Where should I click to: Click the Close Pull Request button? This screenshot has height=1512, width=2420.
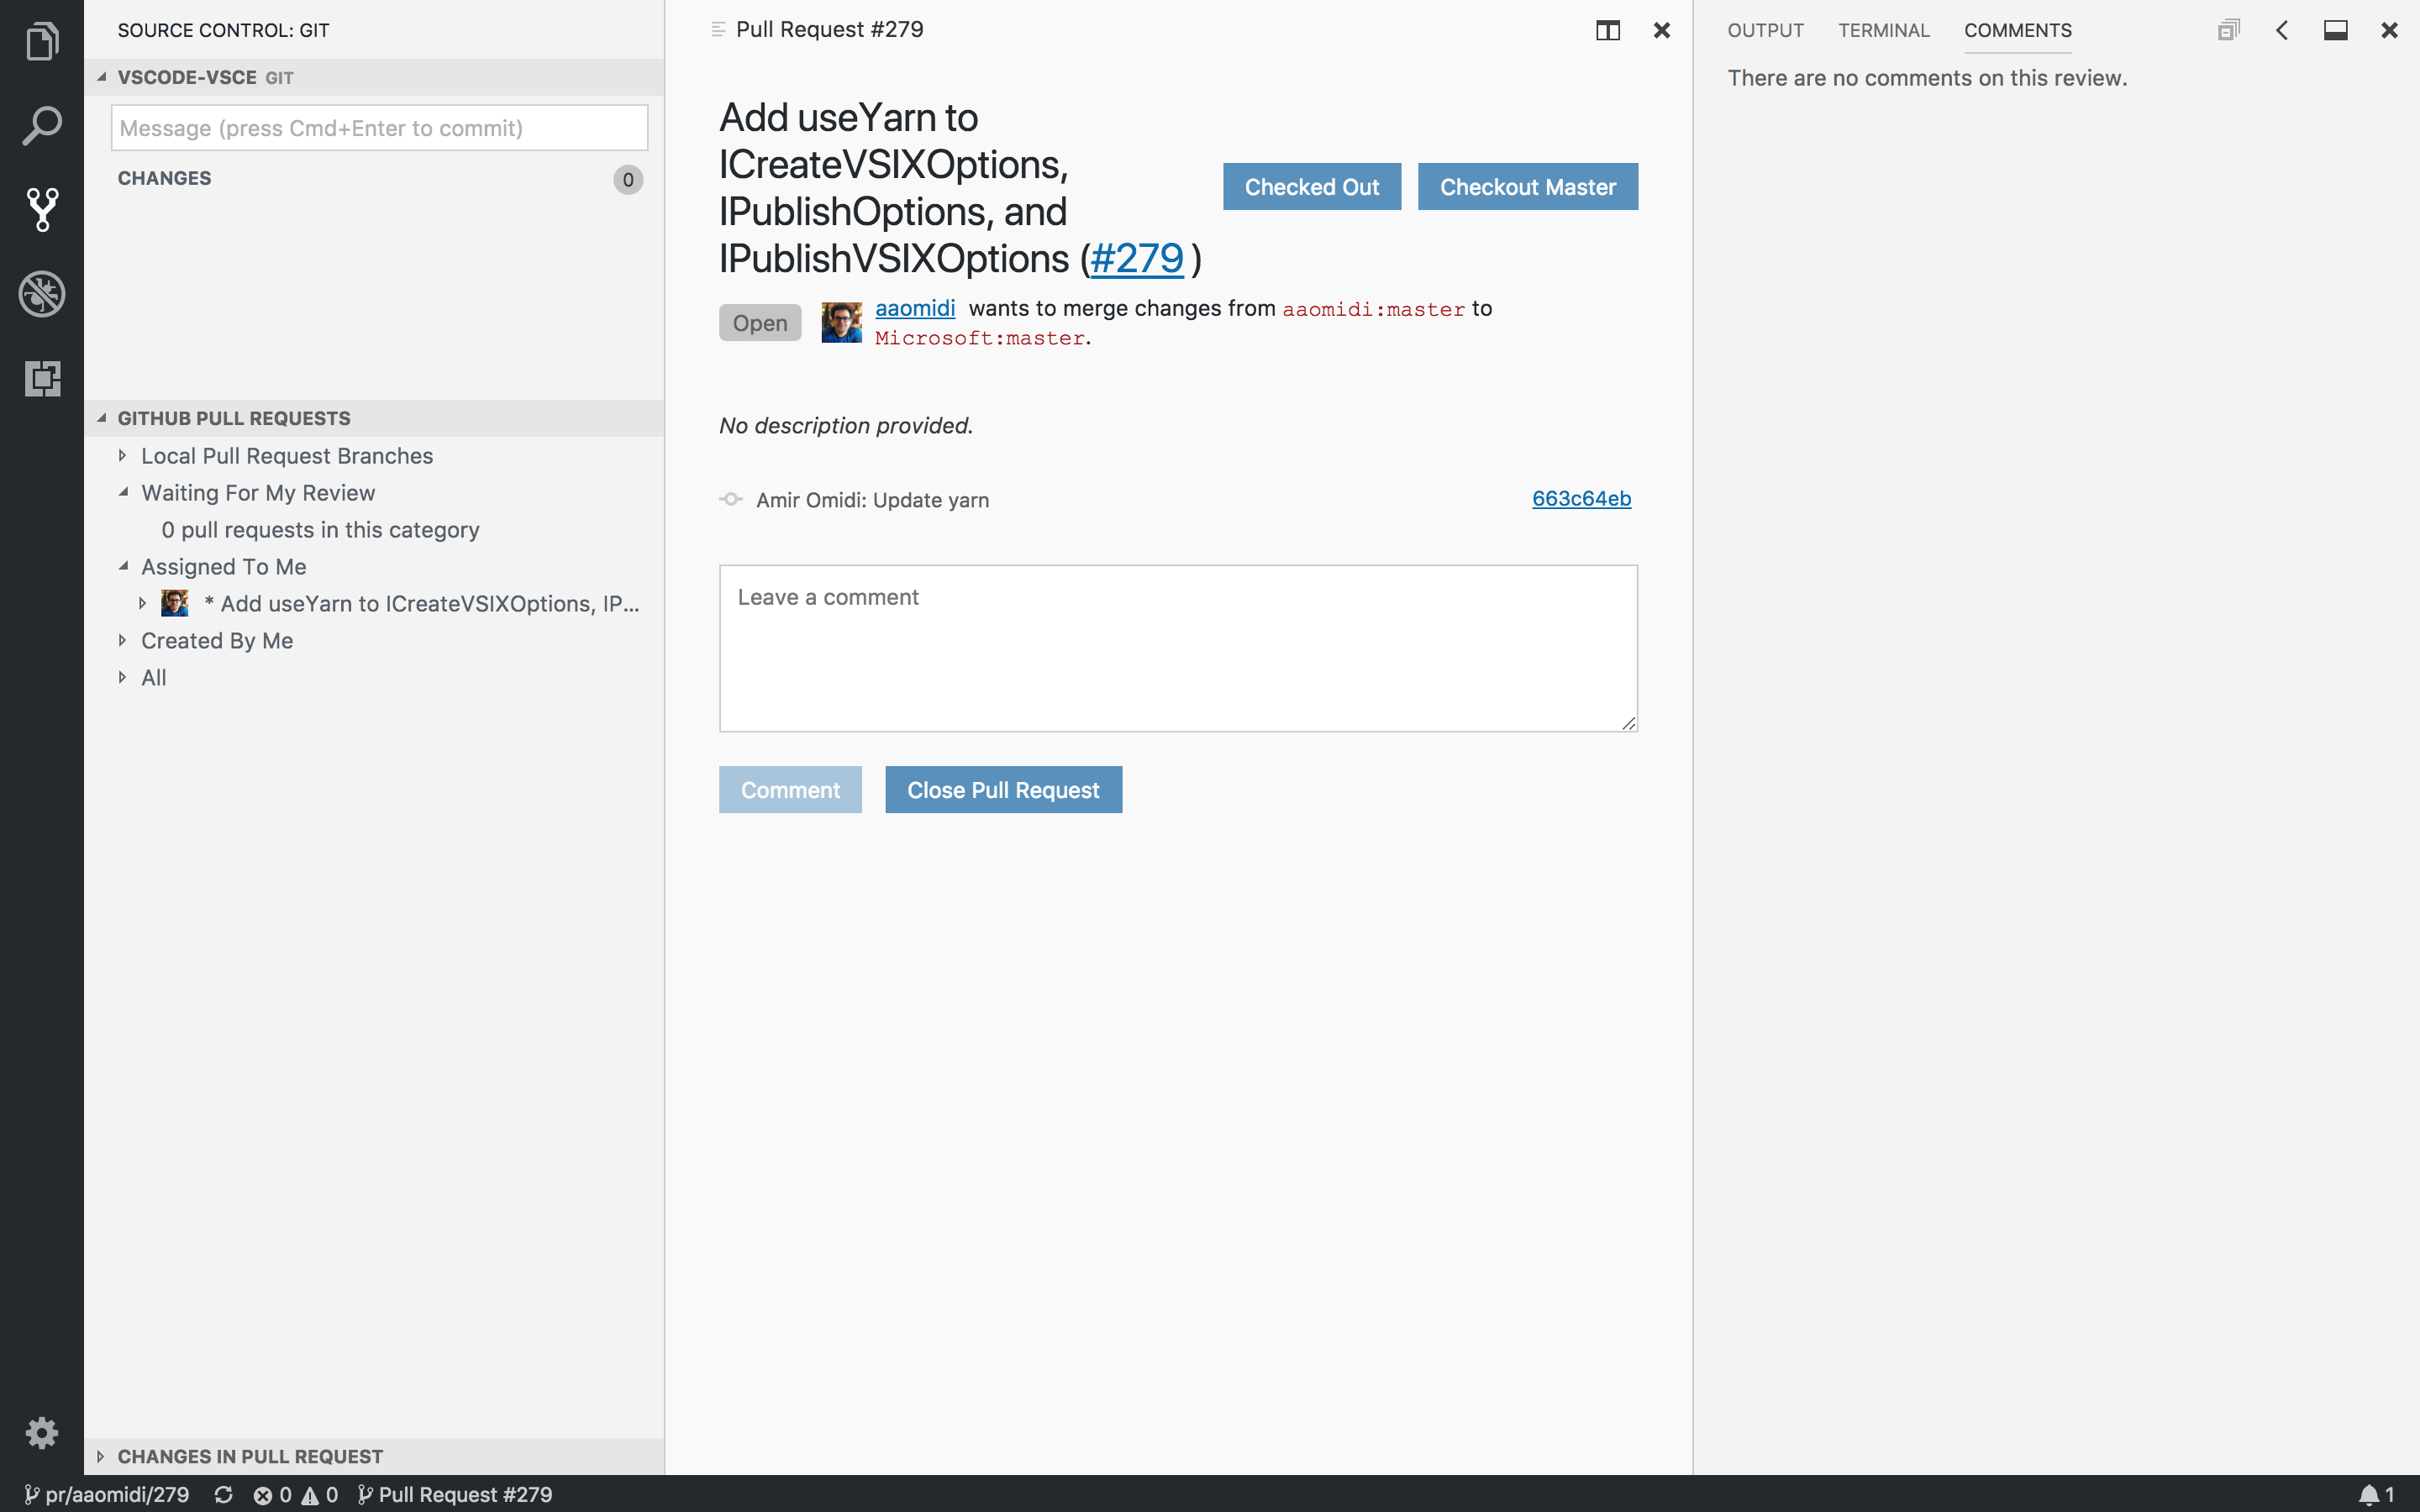tap(1003, 789)
